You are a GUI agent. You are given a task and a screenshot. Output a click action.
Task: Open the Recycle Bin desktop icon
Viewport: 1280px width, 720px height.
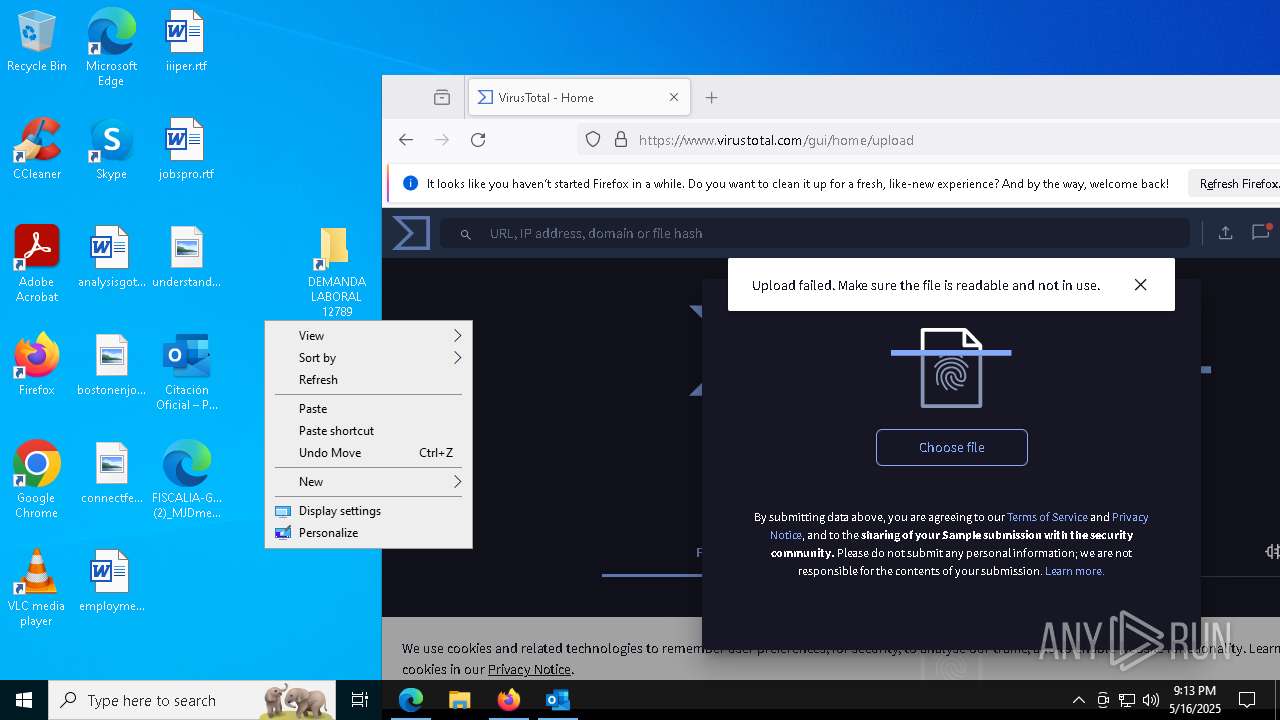[37, 42]
